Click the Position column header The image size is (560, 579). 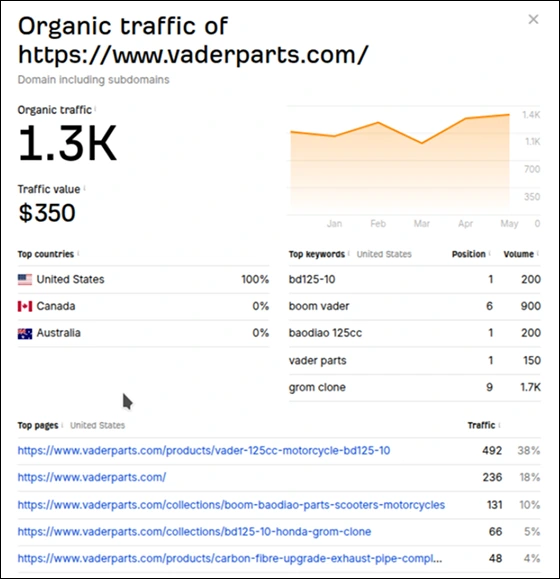[468, 254]
